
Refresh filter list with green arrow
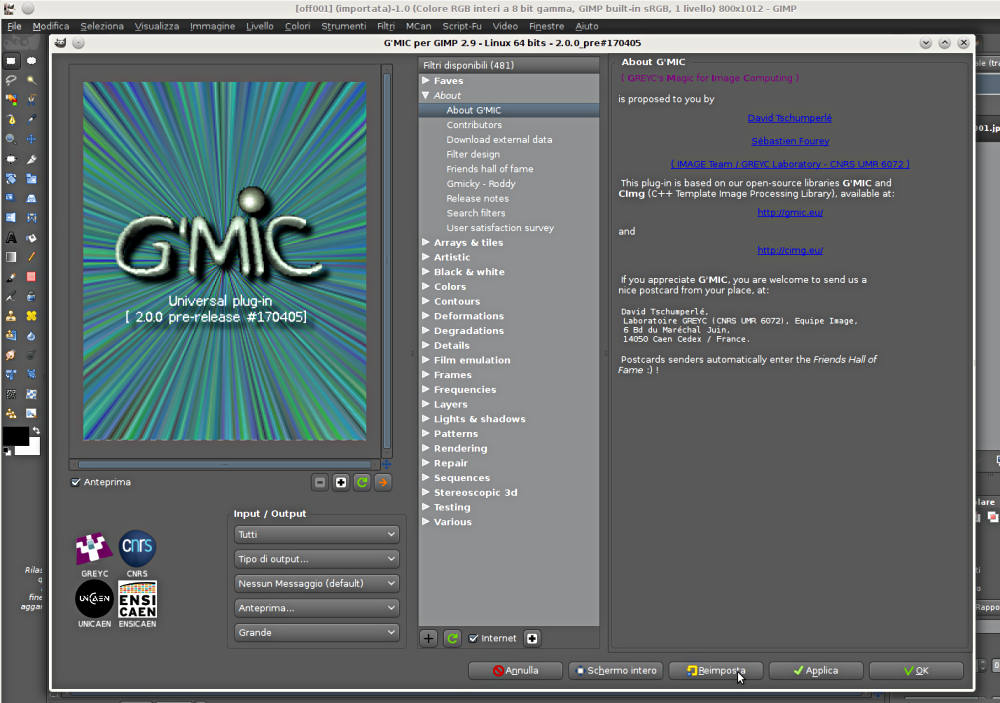click(x=452, y=638)
